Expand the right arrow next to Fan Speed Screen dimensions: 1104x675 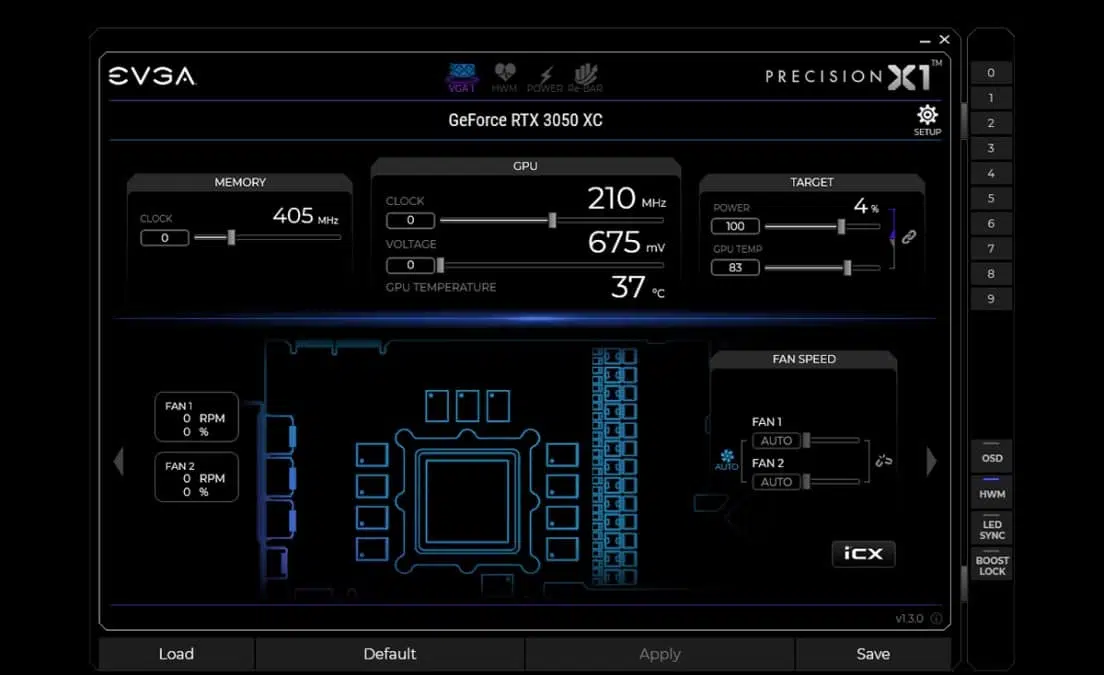[931, 460]
